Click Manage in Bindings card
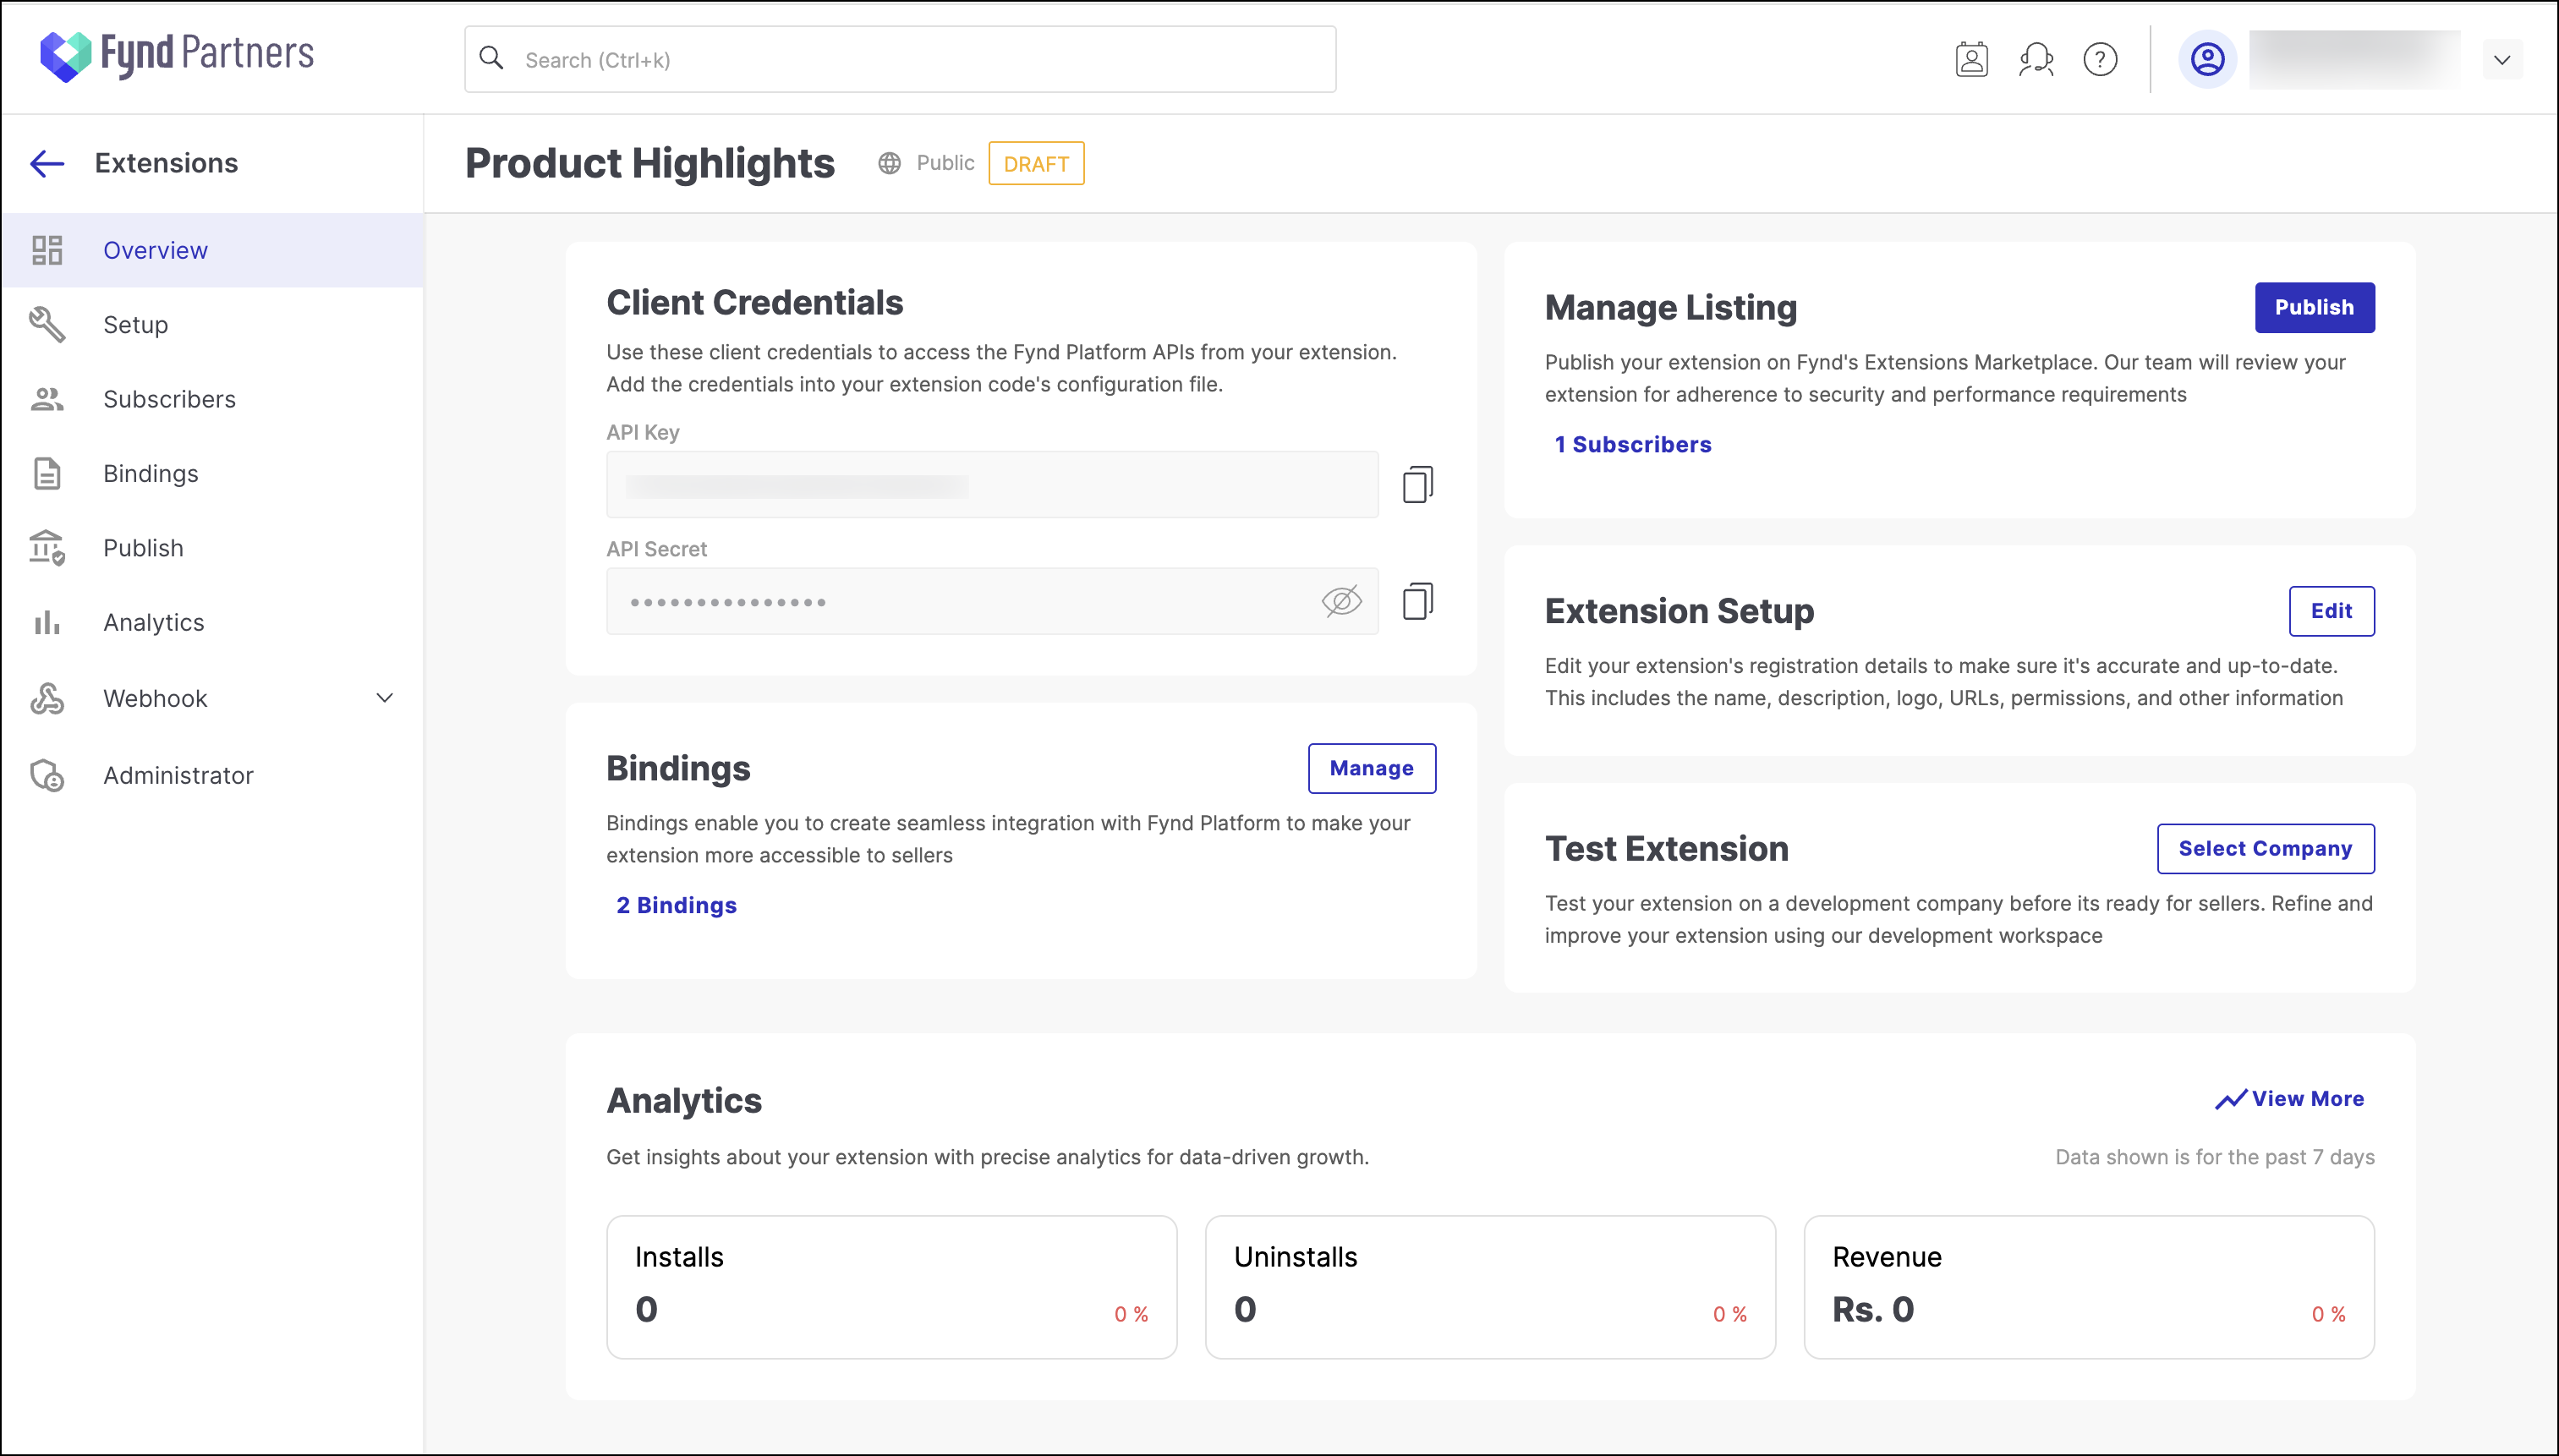Image resolution: width=2559 pixels, height=1456 pixels. click(x=1371, y=768)
